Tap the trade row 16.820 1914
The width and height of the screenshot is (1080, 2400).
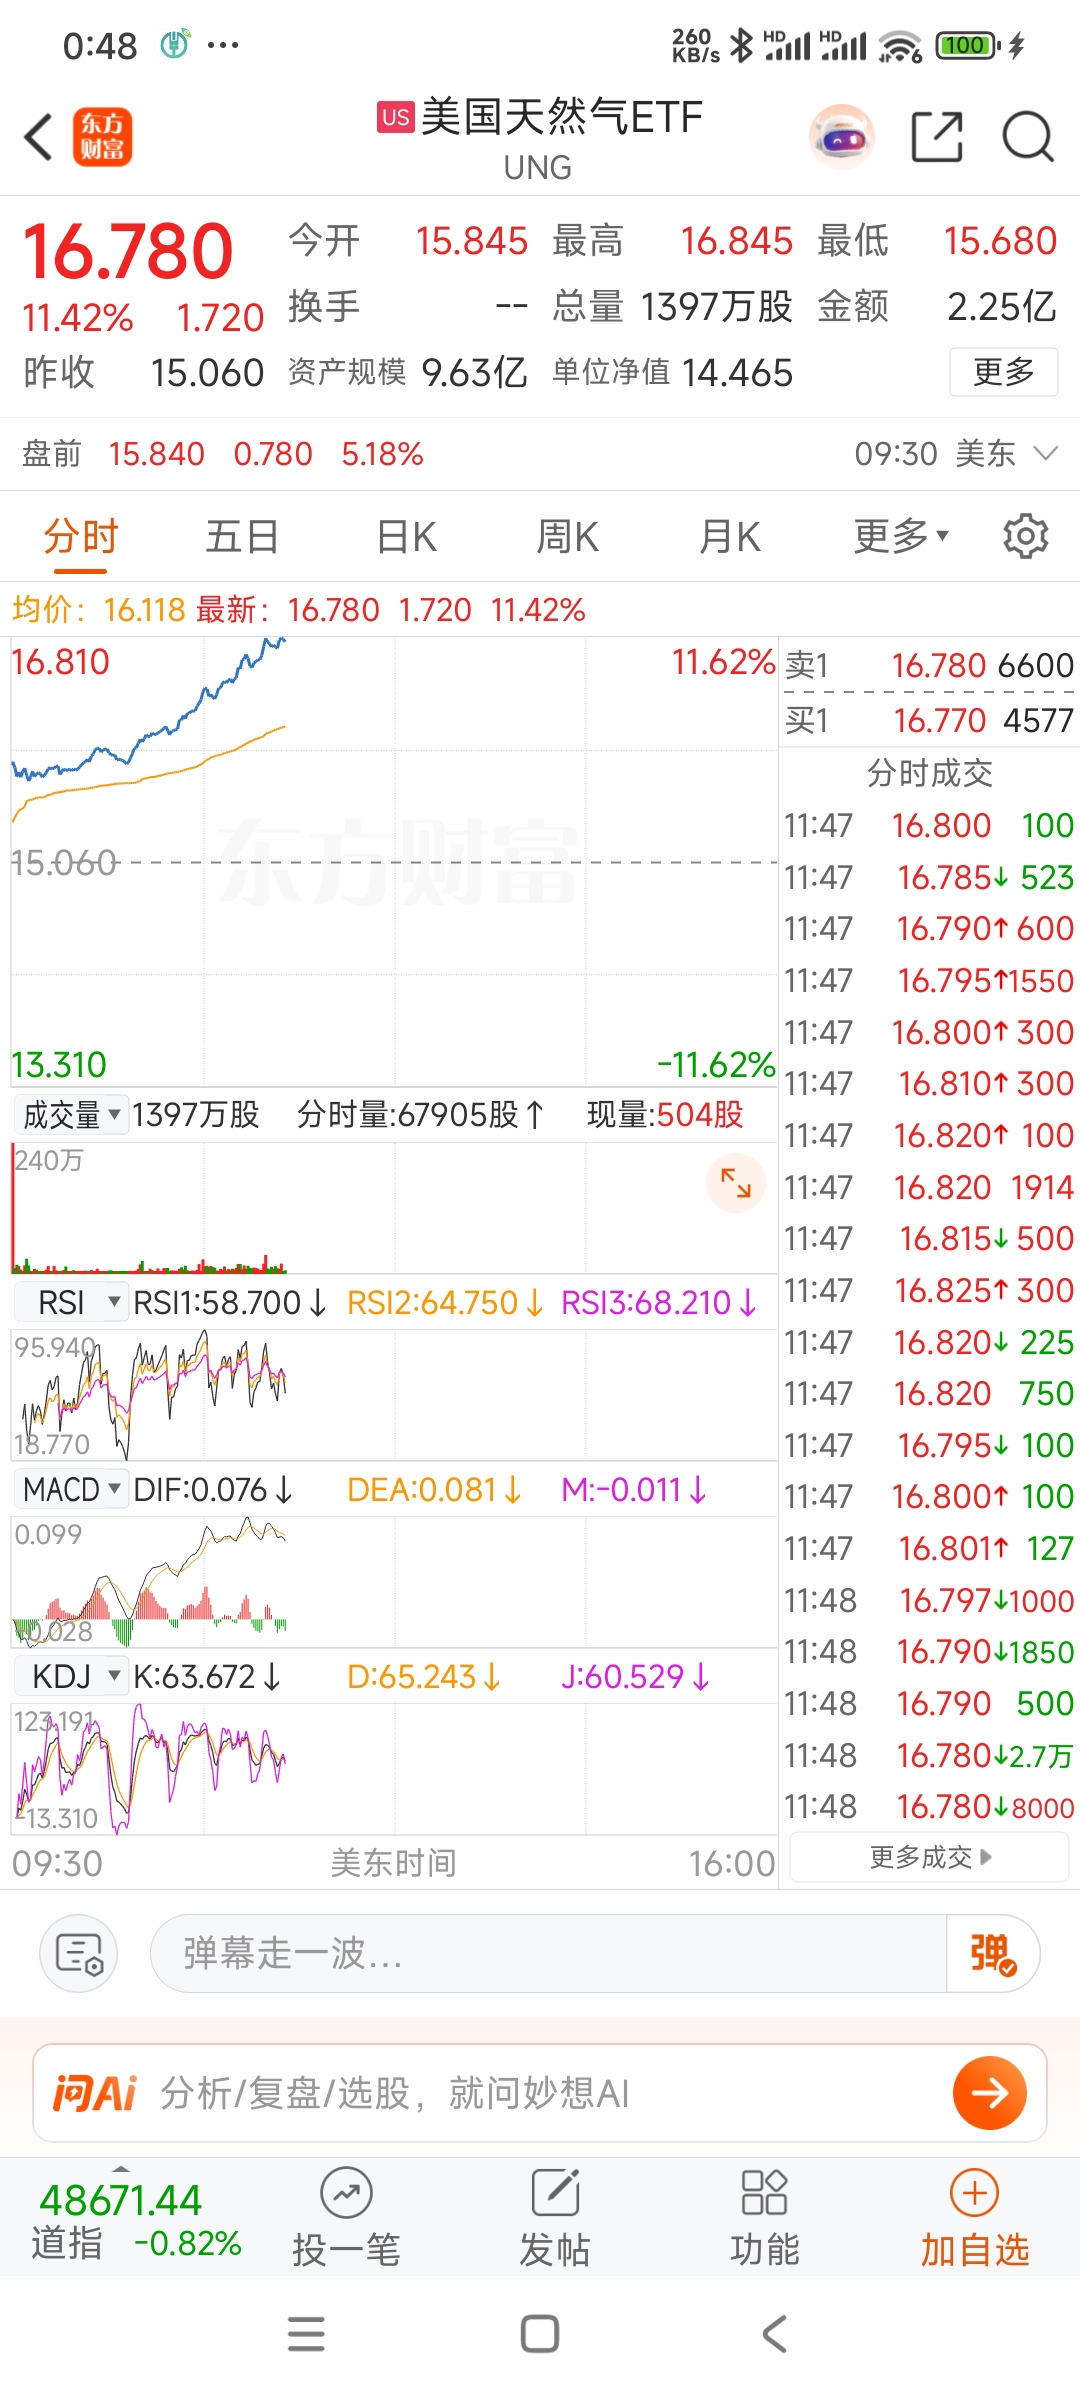pyautogui.click(x=929, y=1187)
